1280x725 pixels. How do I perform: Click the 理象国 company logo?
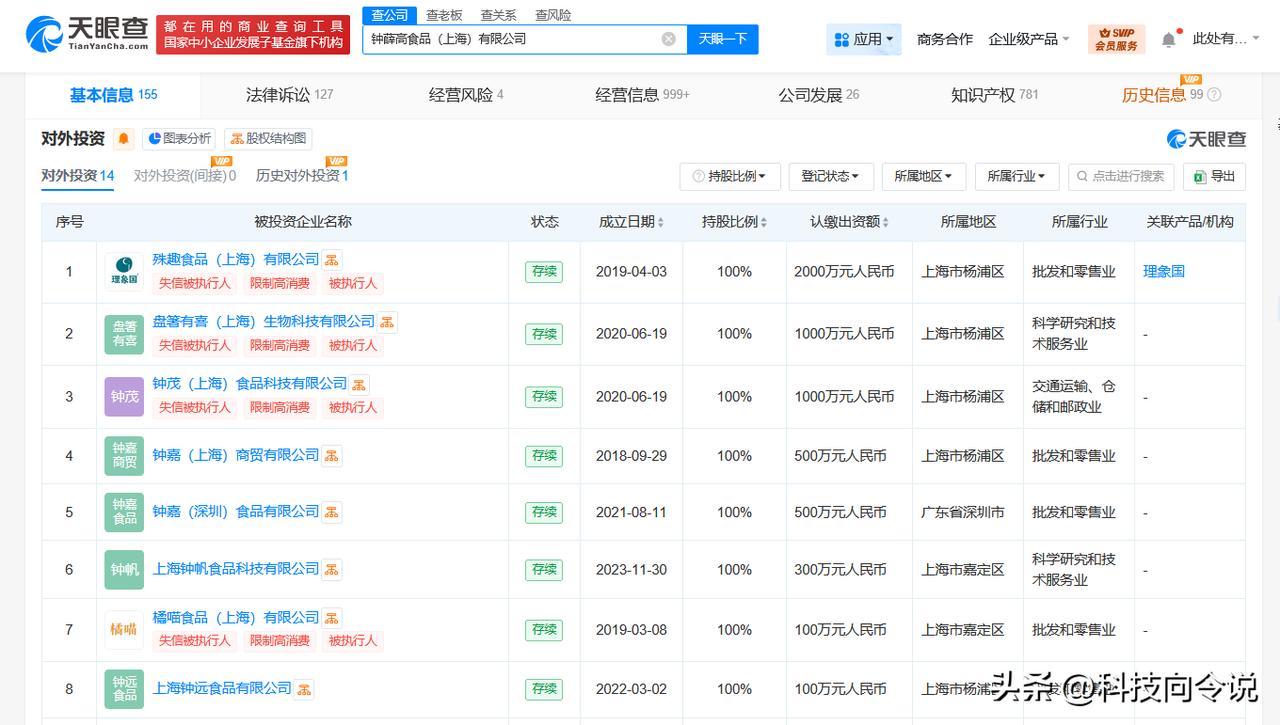pos(124,272)
